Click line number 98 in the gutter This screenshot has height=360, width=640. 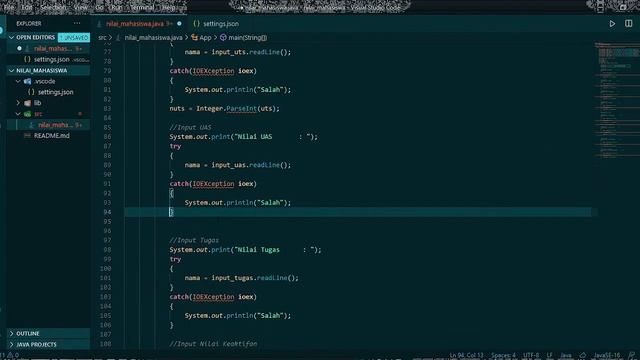pos(107,249)
